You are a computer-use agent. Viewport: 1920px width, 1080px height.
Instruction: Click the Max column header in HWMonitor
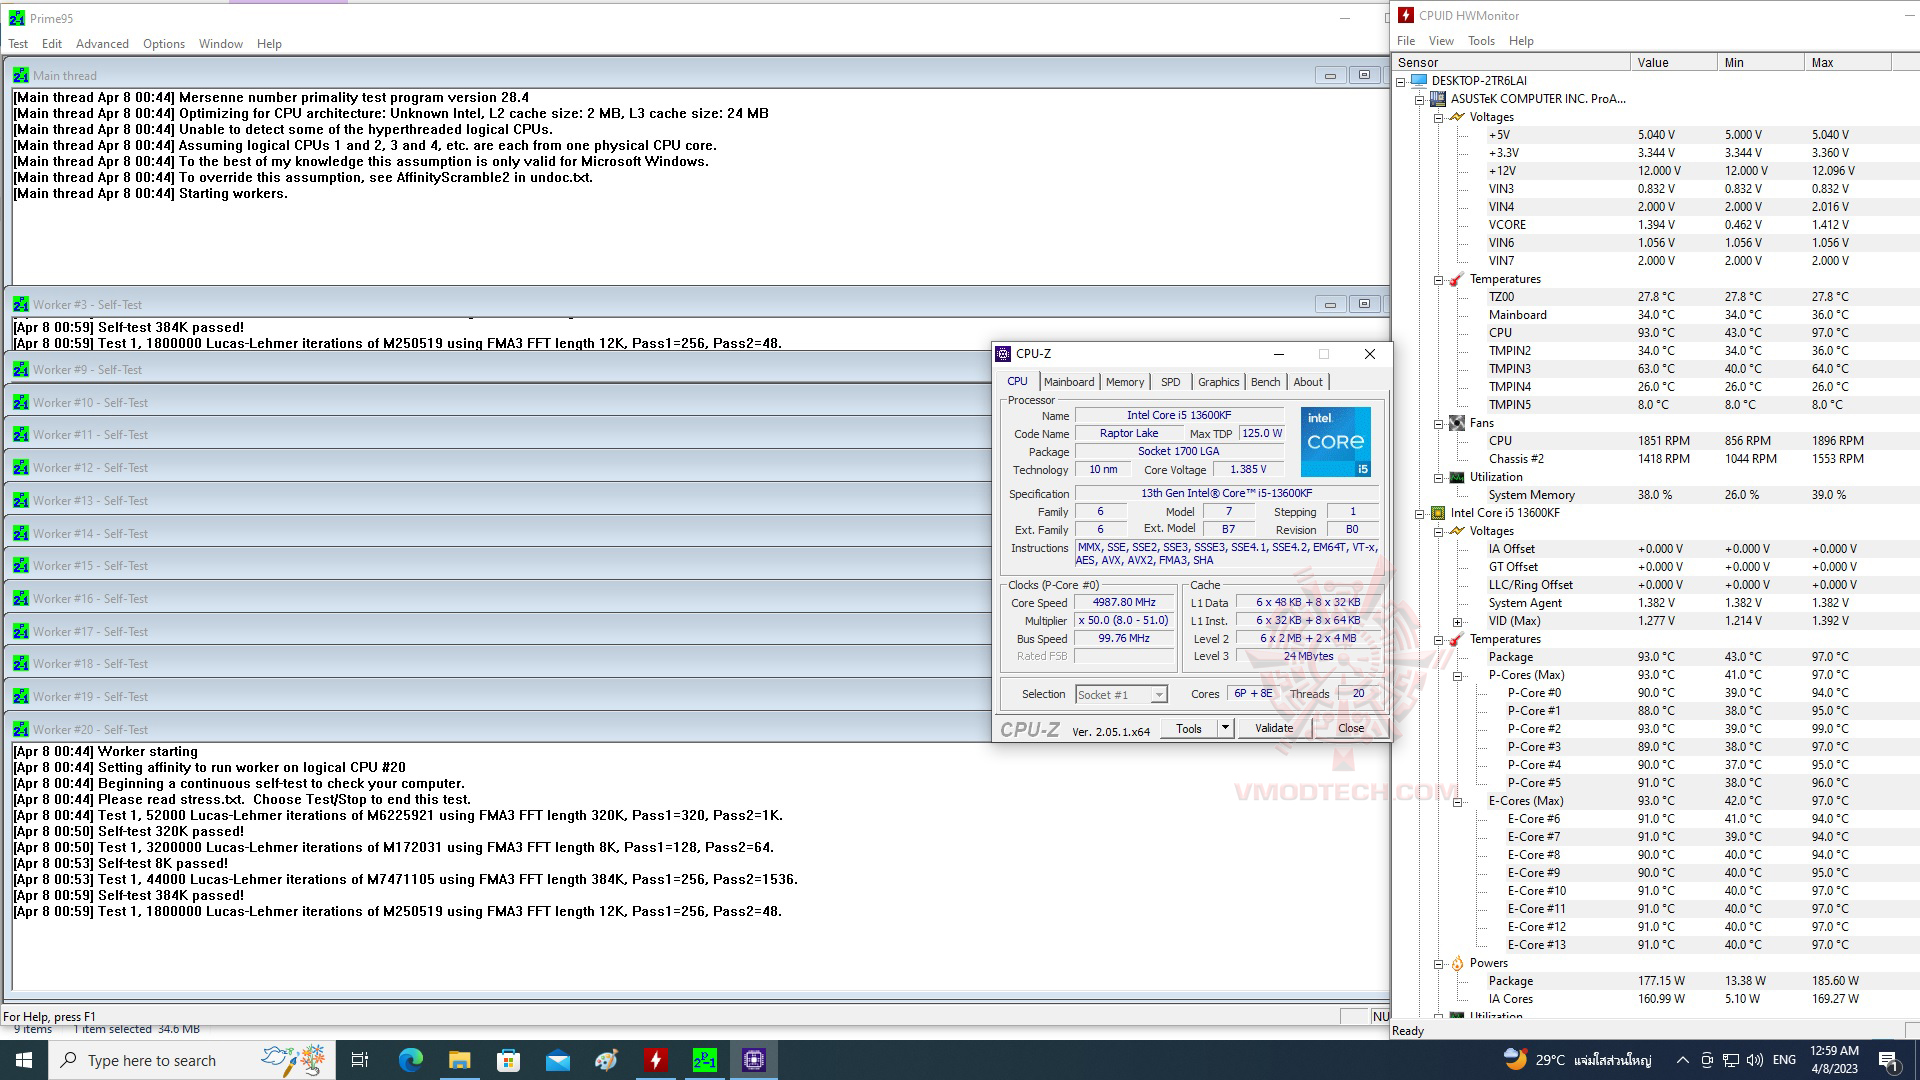pos(1847,62)
